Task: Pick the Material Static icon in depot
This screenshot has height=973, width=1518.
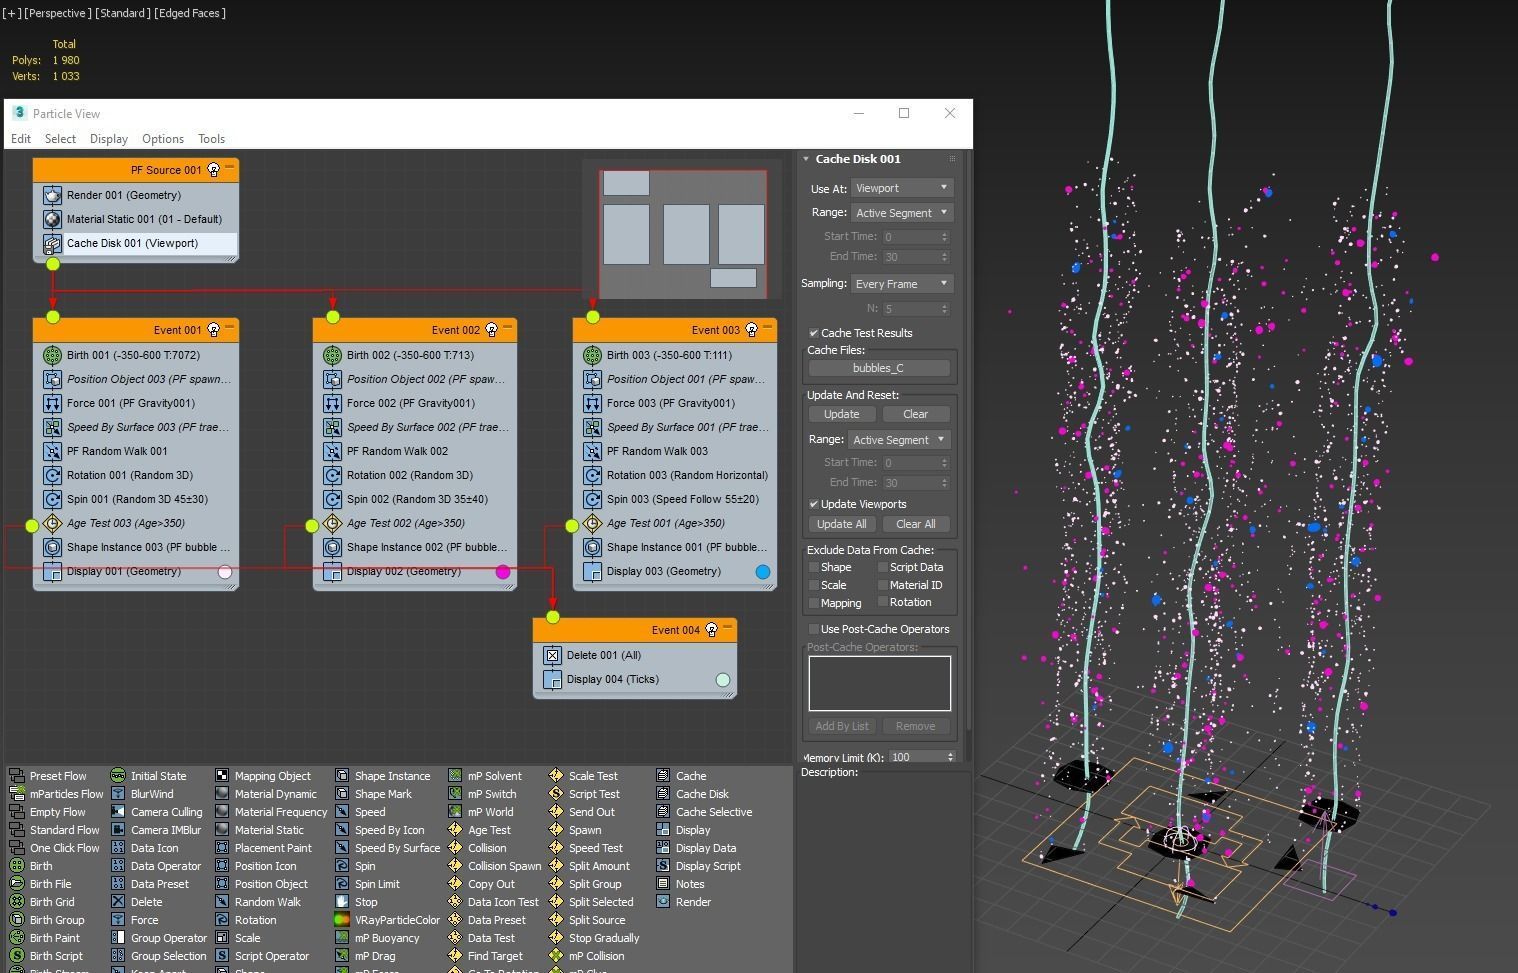Action: coord(222,830)
